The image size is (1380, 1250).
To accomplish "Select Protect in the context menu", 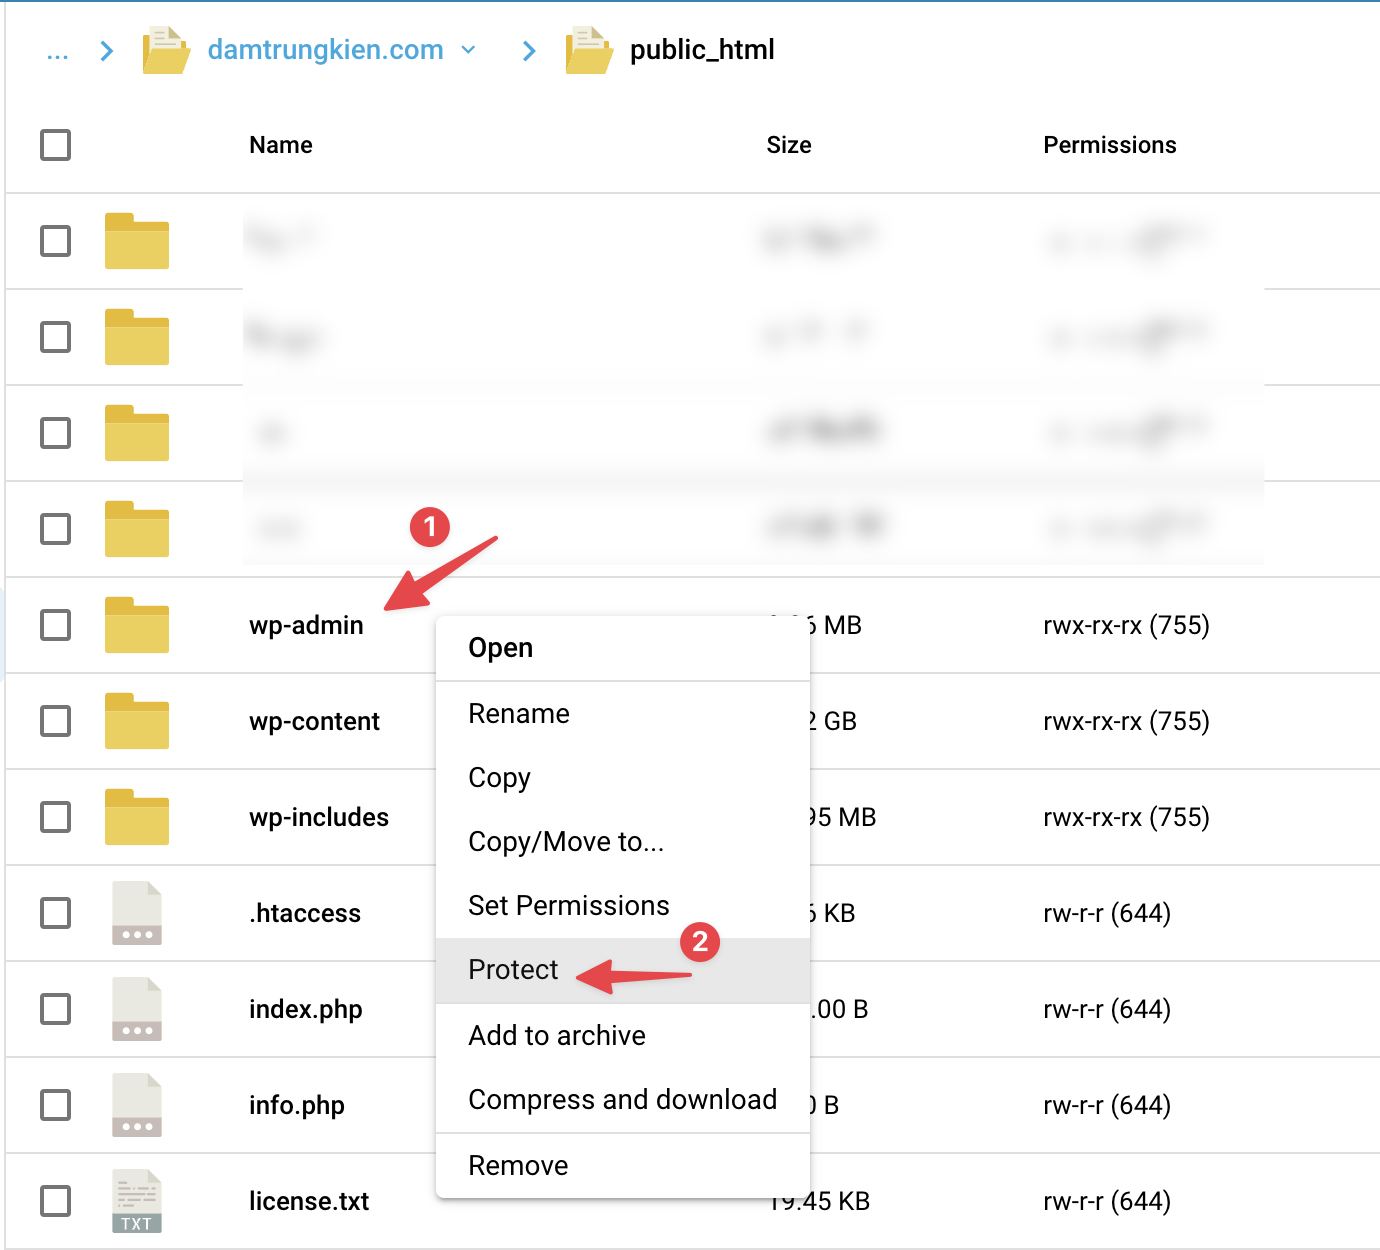I will click(x=623, y=970).
